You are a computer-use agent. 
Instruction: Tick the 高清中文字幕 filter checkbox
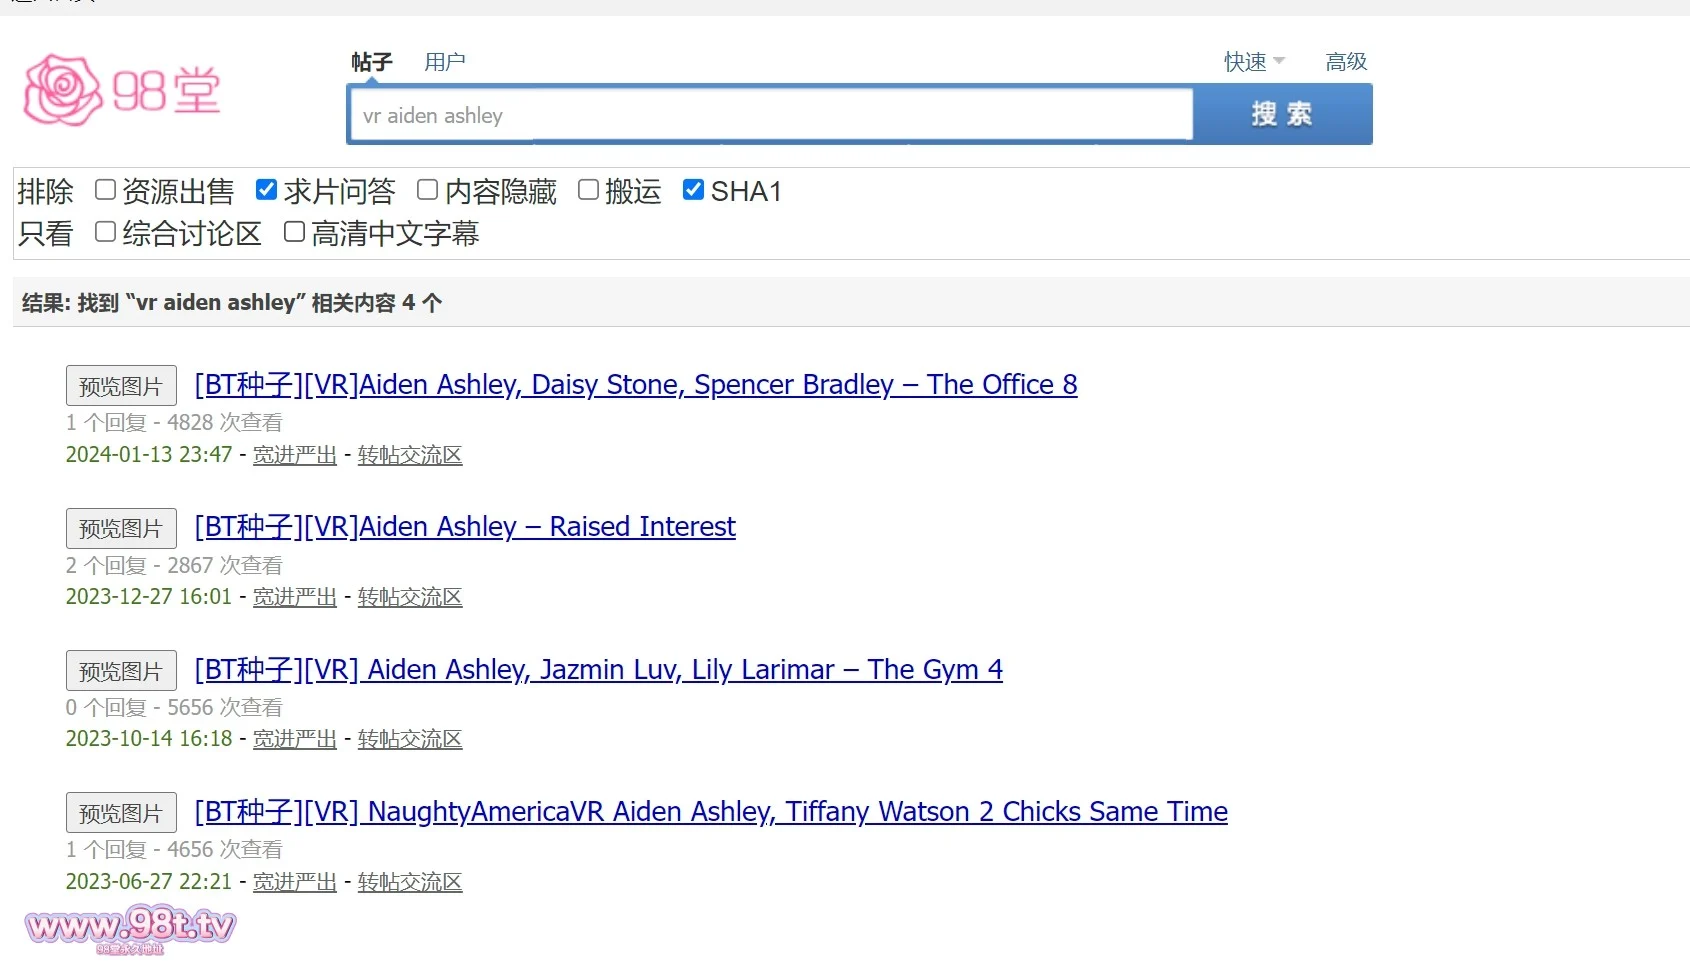pos(294,232)
